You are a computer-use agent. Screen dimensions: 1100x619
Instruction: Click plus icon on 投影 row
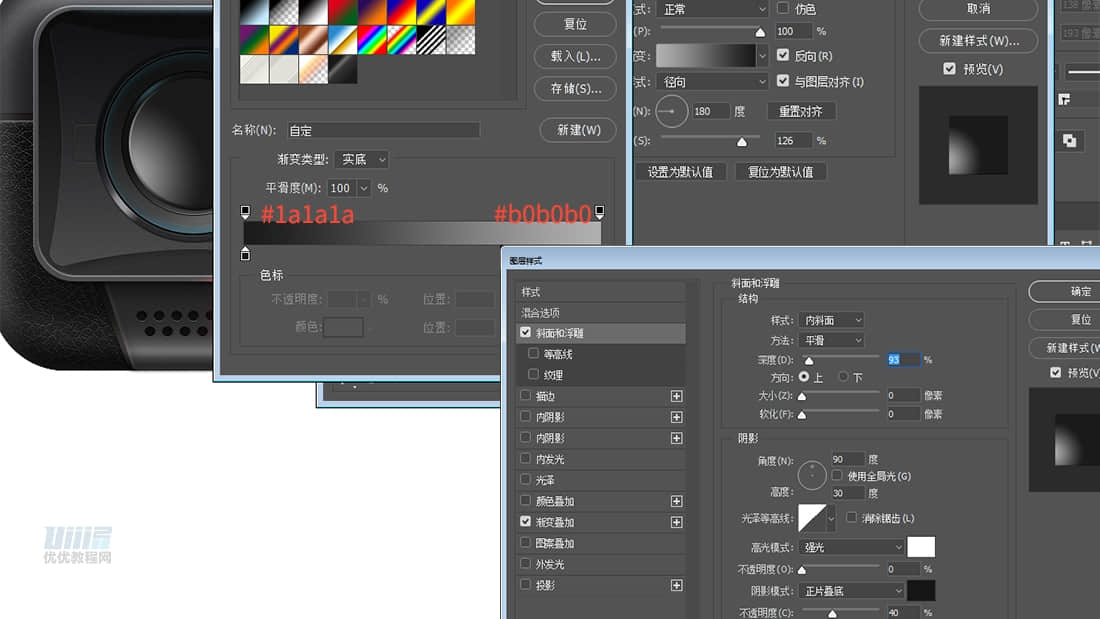coord(676,585)
